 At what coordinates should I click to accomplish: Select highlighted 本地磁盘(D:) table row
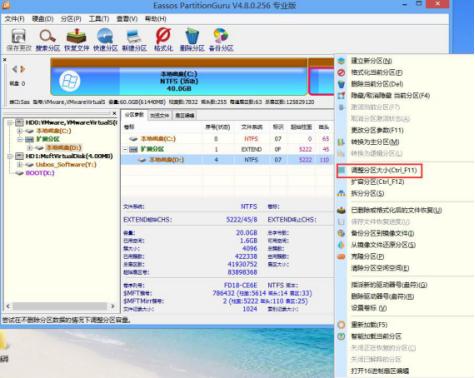[227, 160]
